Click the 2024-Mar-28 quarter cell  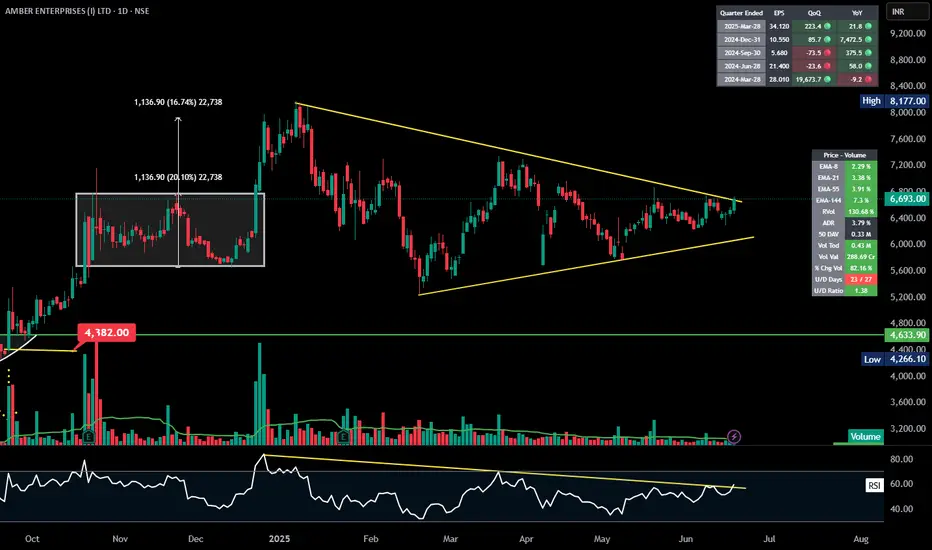[741, 79]
